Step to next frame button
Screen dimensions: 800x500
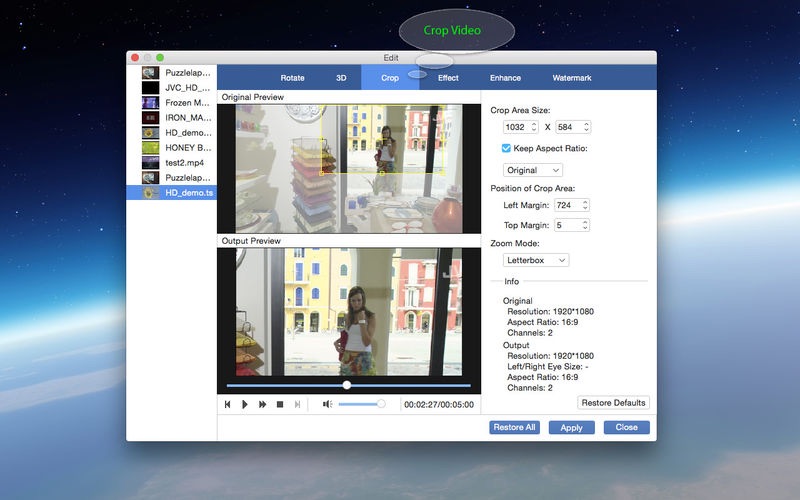297,405
